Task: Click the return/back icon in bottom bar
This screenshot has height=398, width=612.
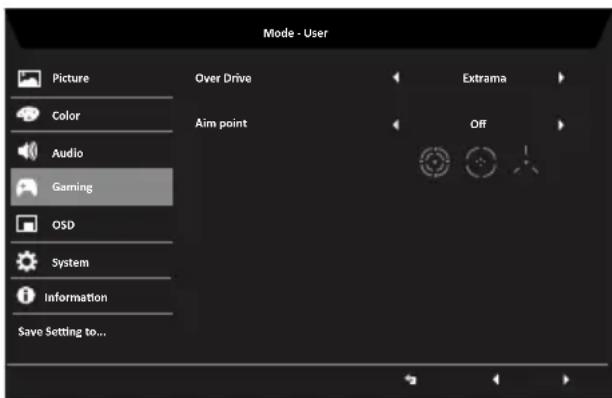Action: tap(410, 379)
